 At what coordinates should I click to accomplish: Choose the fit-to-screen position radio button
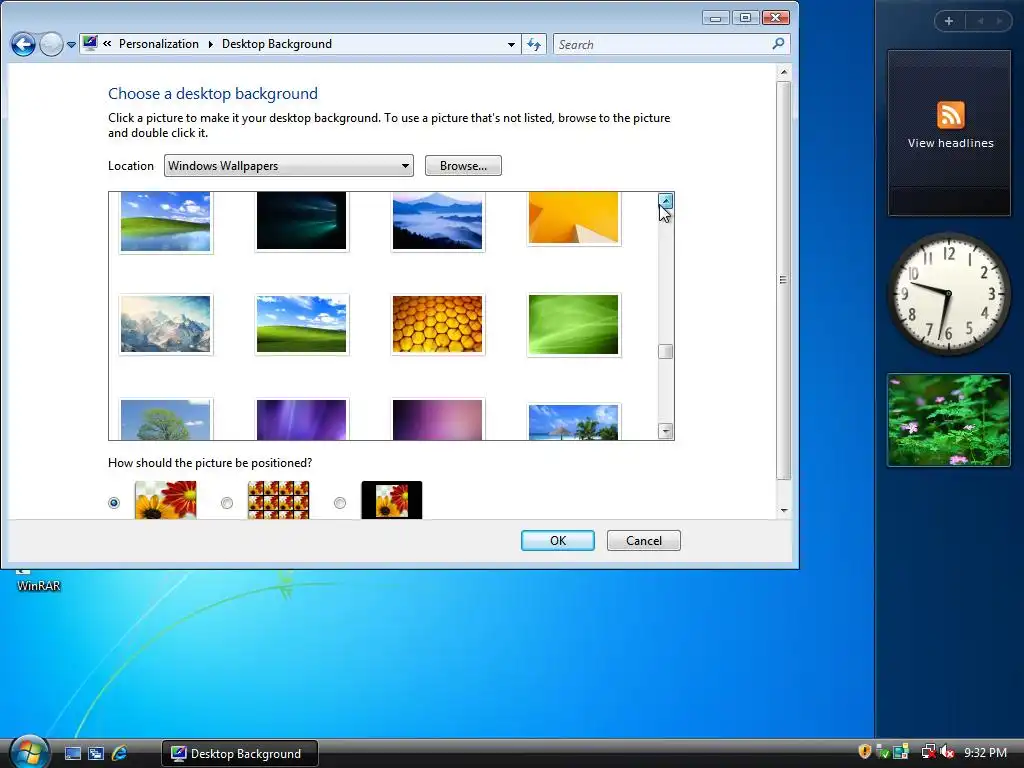[x=114, y=503]
